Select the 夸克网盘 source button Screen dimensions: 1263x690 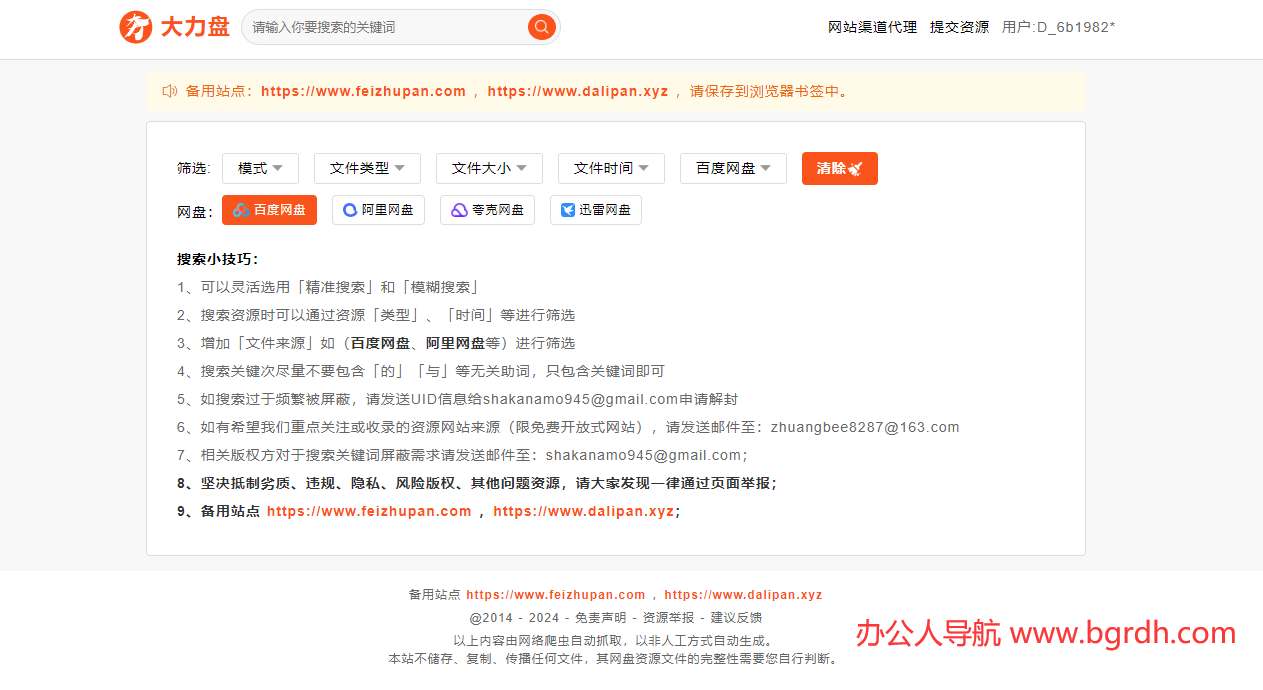(x=487, y=210)
